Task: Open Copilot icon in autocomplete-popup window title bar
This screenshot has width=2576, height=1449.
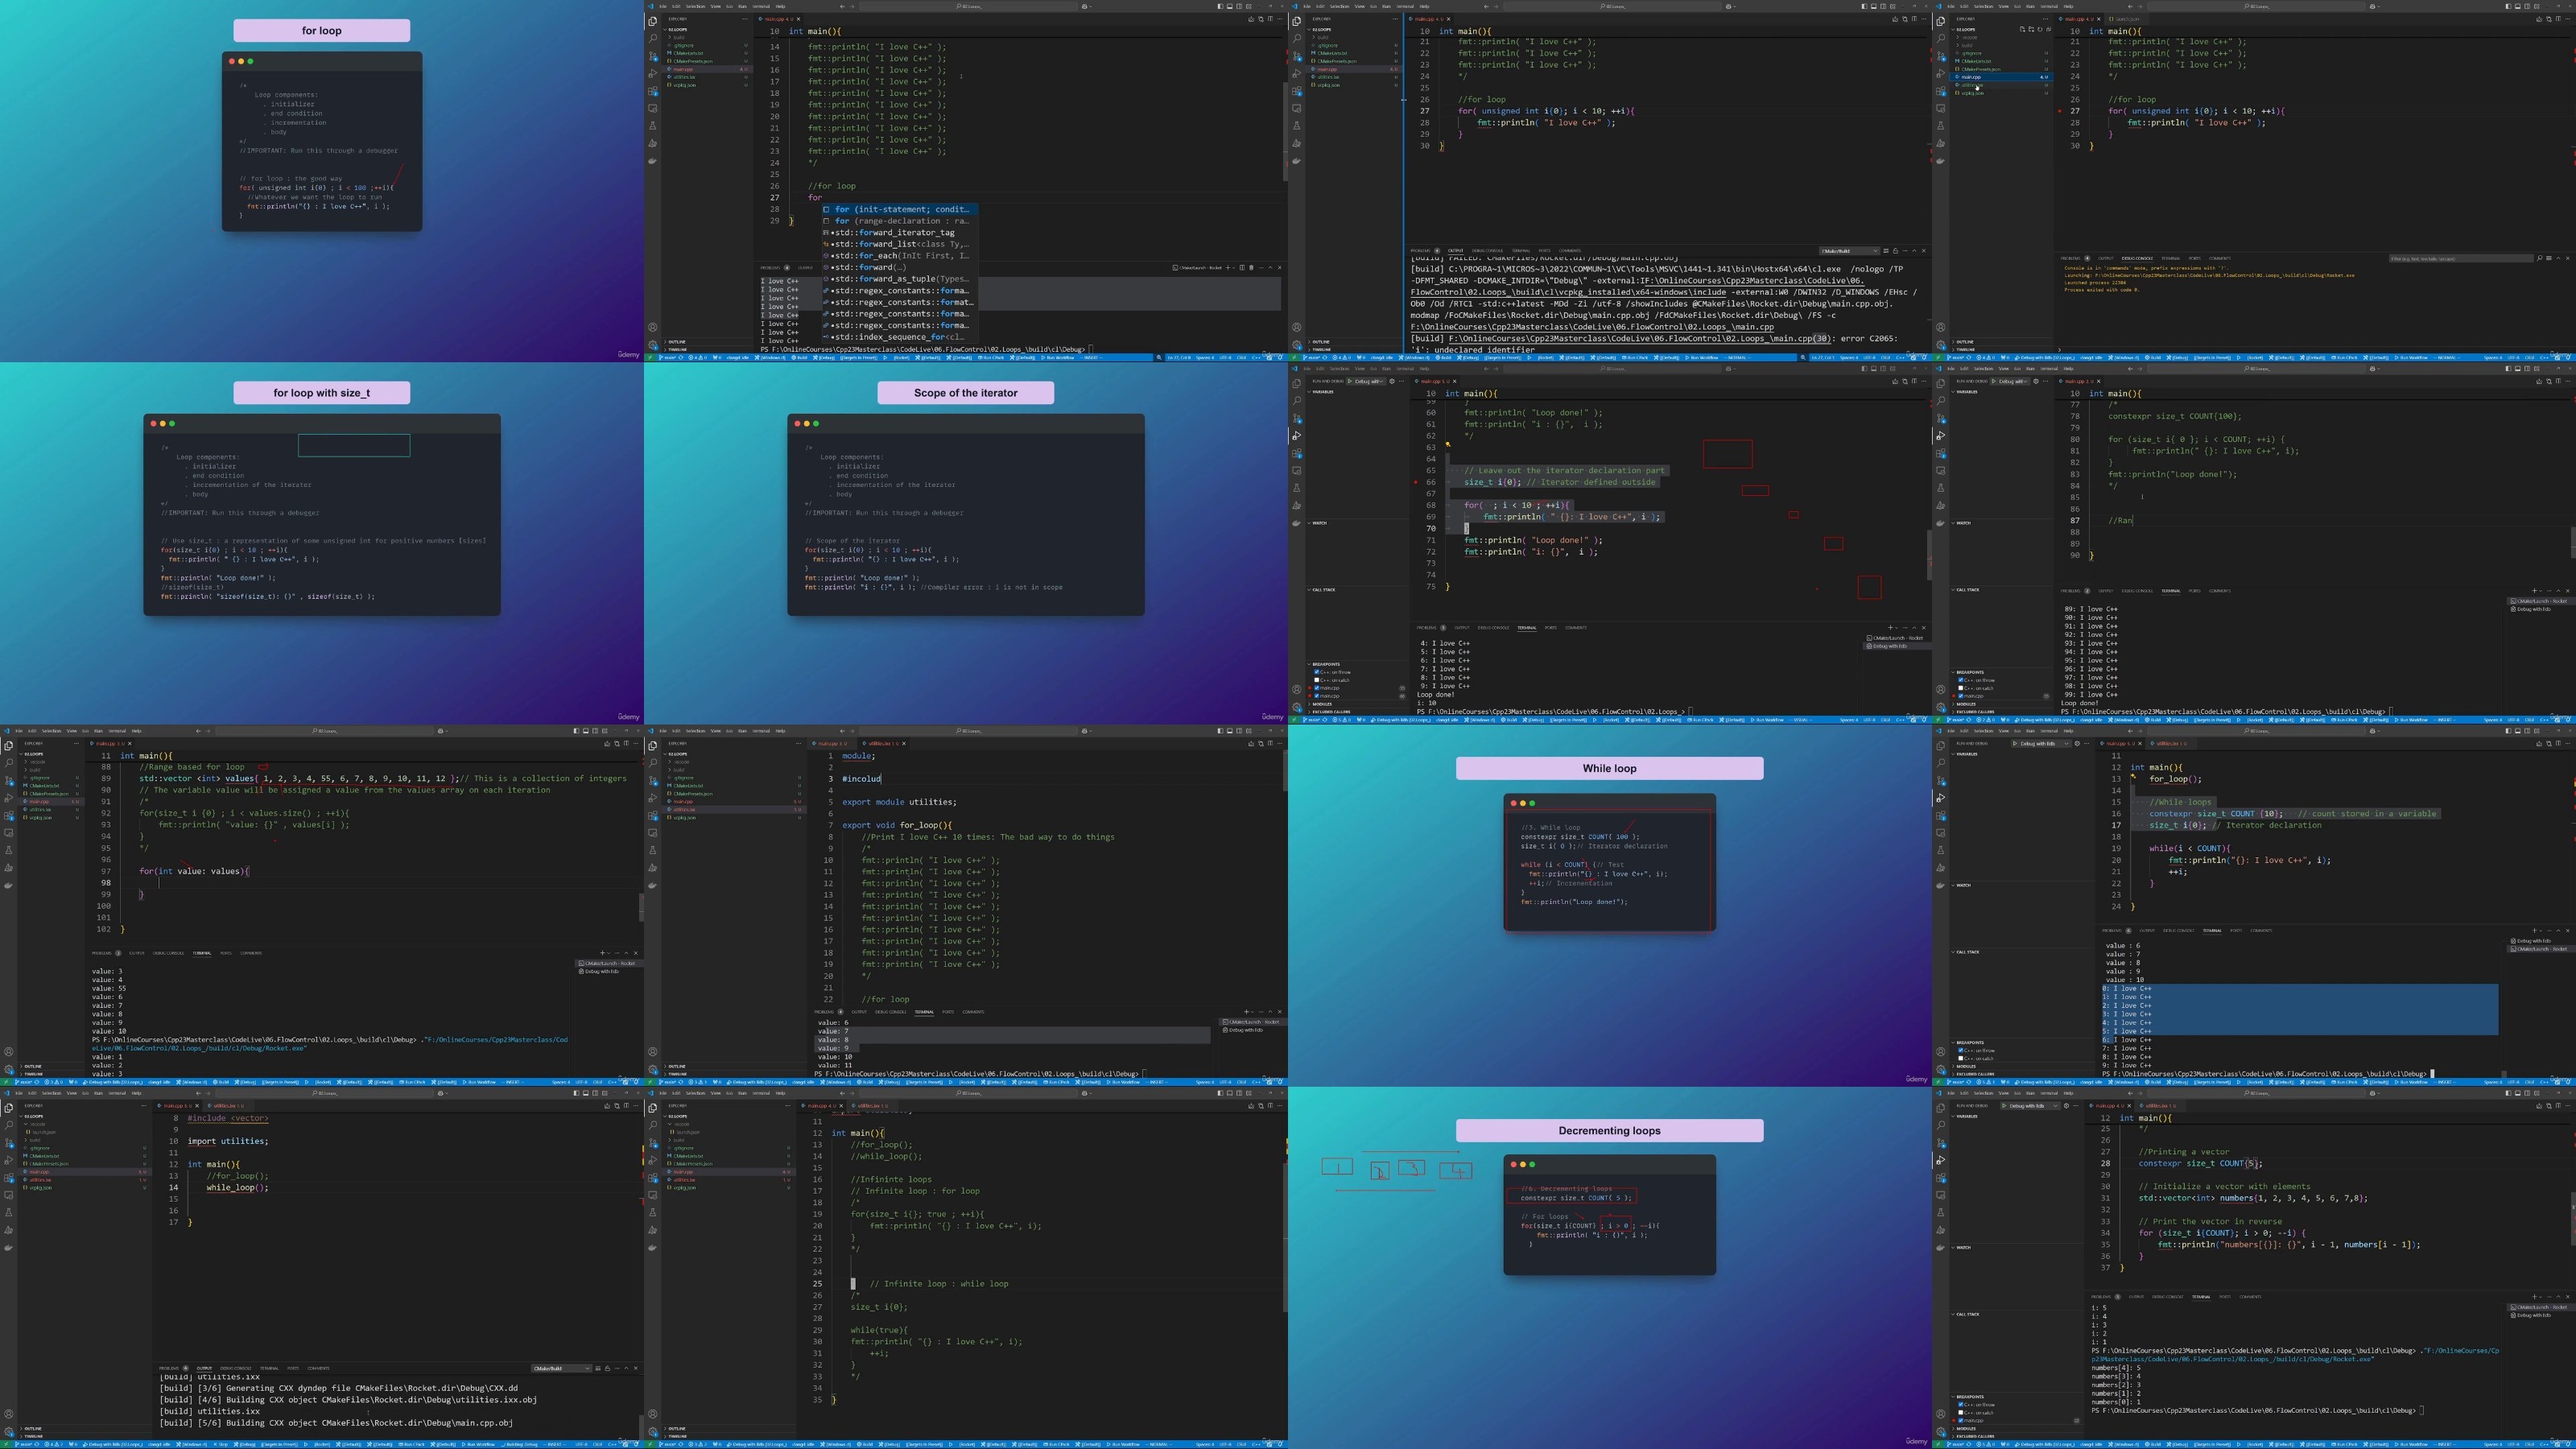Action: click(x=1085, y=6)
